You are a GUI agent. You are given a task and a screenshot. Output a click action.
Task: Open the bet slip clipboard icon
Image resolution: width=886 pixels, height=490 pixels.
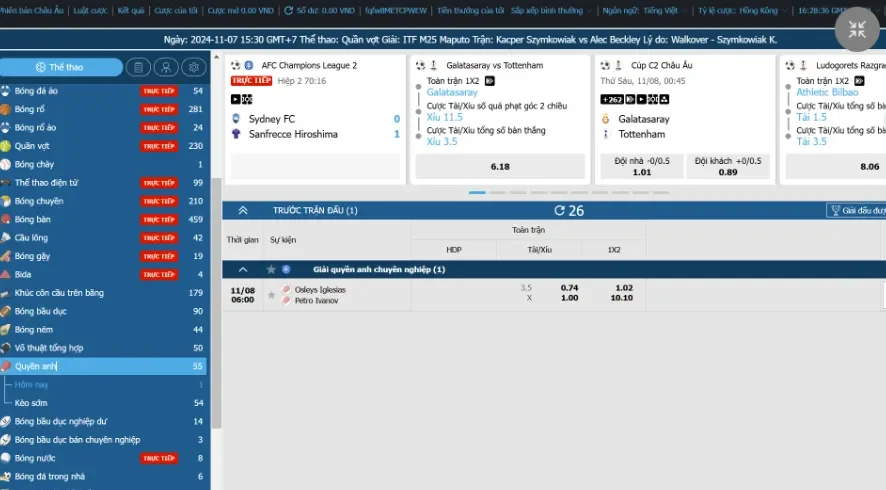pyautogui.click(x=139, y=67)
